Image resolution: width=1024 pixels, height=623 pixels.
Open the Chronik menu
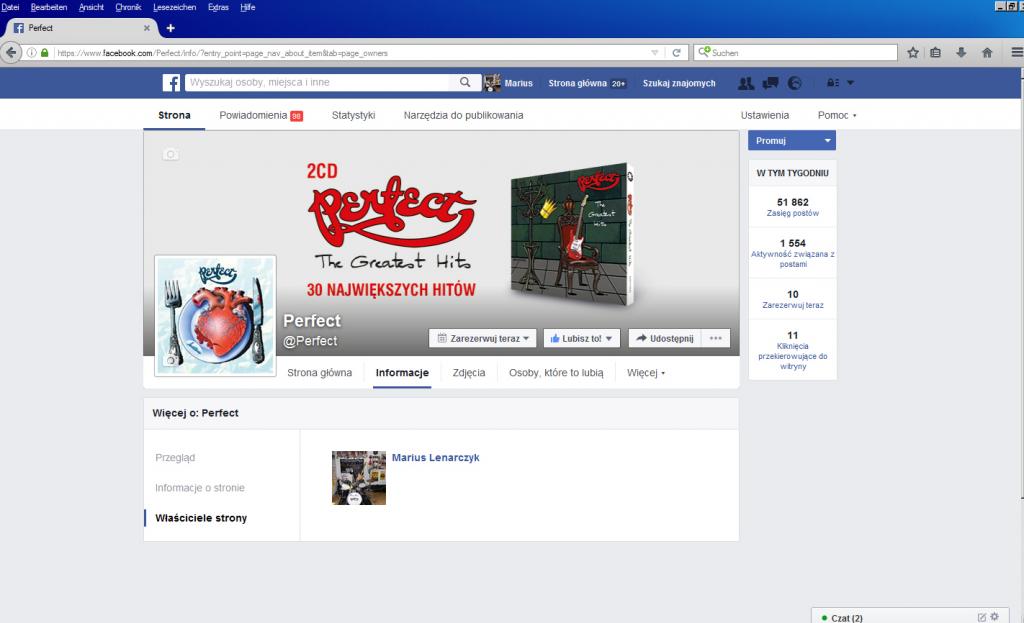tap(128, 7)
